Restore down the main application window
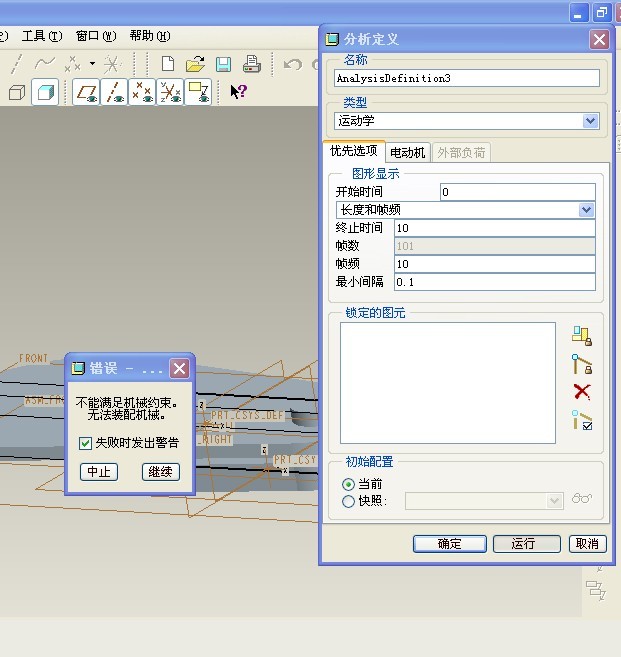This screenshot has height=657, width=621. (602, 13)
